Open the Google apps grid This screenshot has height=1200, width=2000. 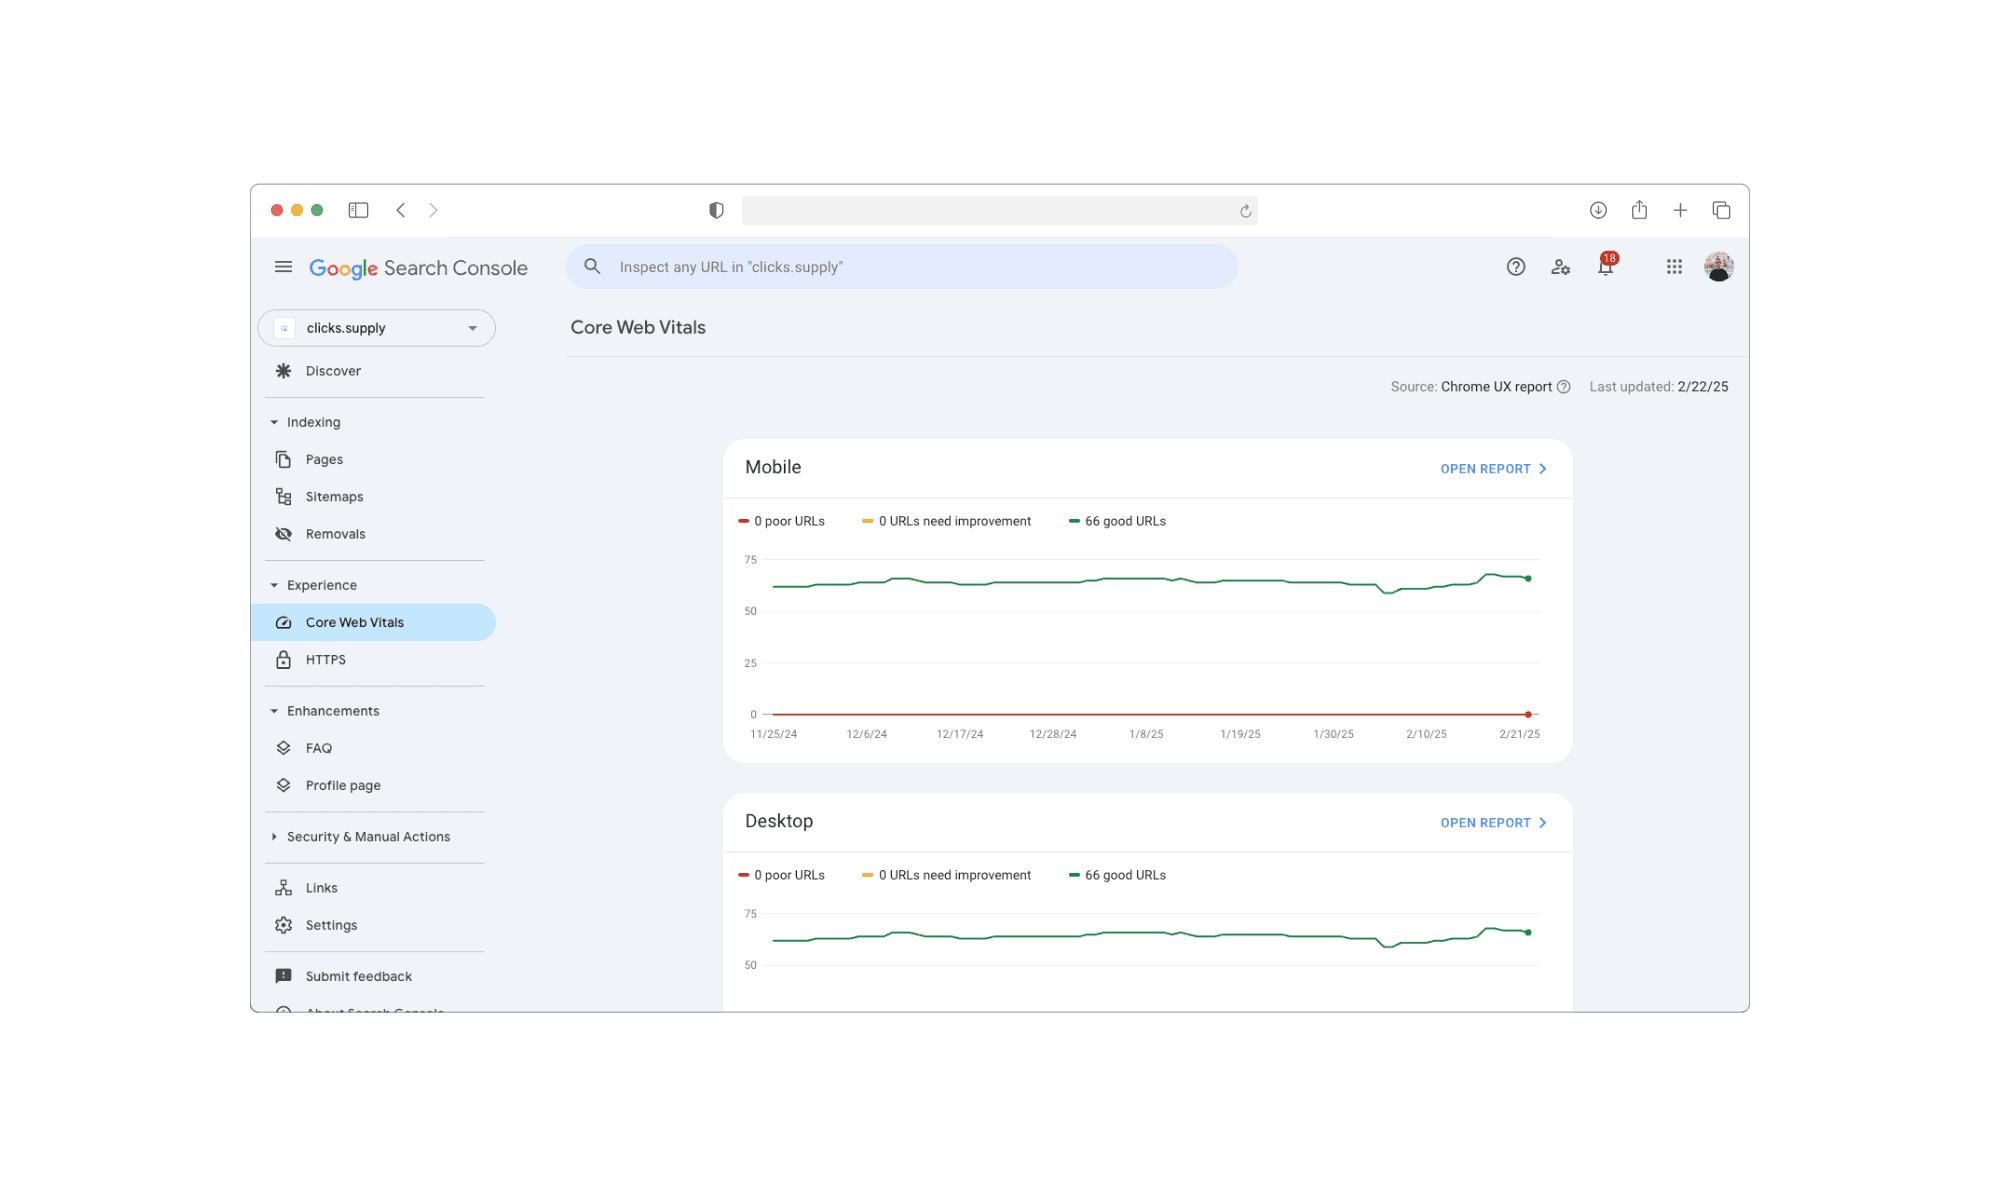[x=1674, y=267]
